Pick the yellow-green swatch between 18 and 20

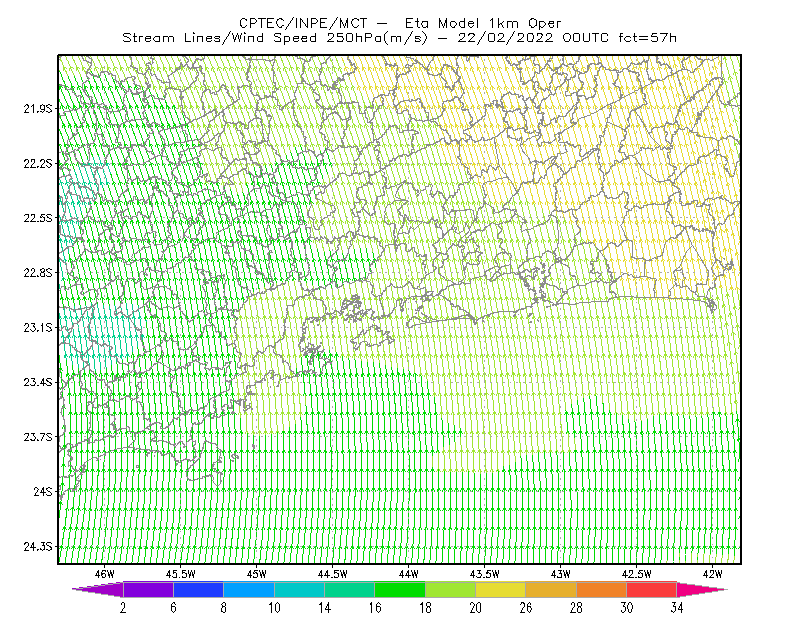451,589
